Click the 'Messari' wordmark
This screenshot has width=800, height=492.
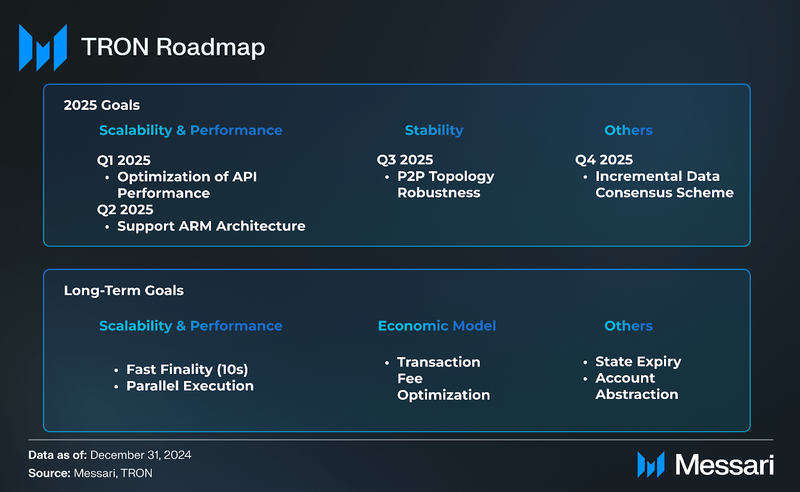pos(724,465)
